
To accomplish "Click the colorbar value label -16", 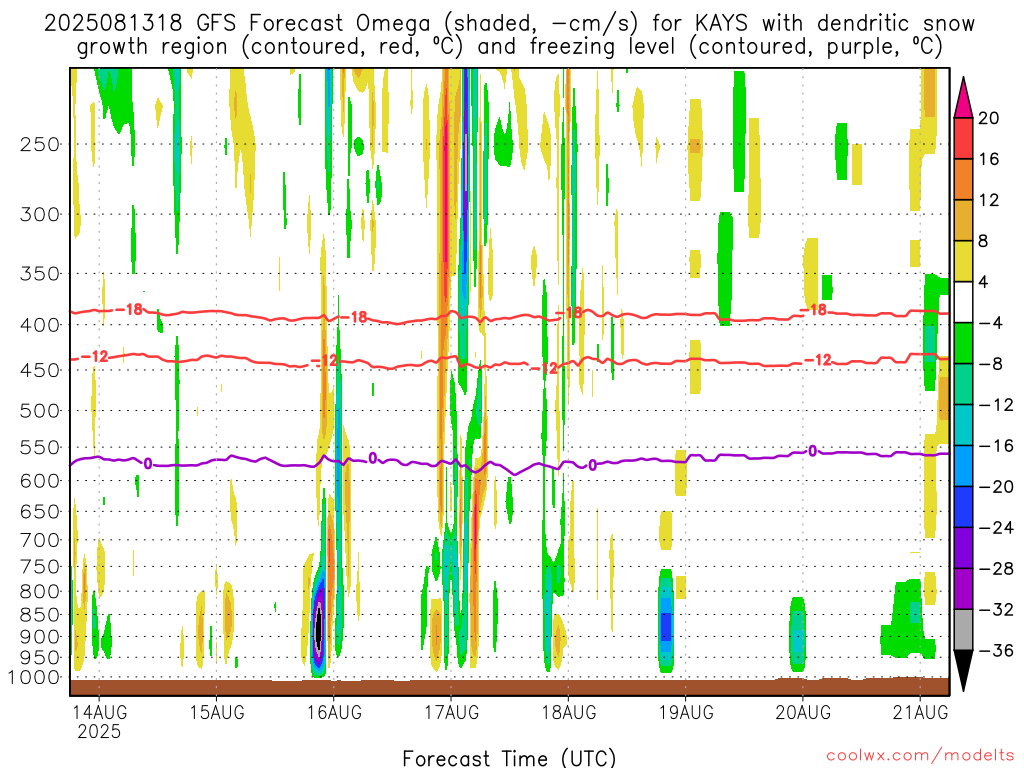I will coord(996,446).
